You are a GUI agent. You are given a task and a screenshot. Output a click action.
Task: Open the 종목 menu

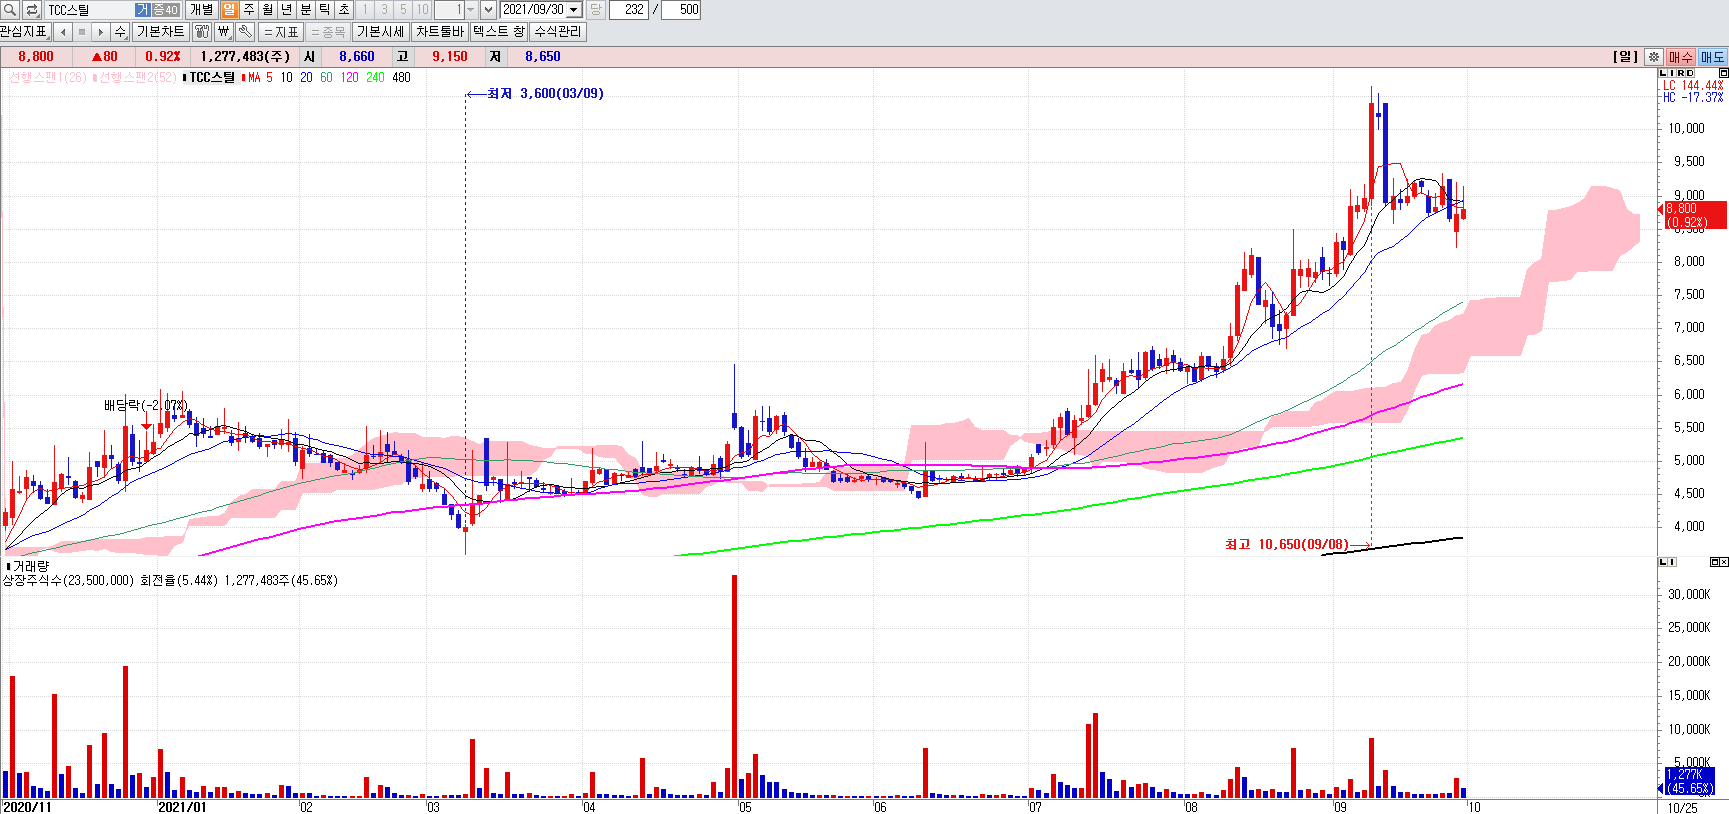(328, 31)
